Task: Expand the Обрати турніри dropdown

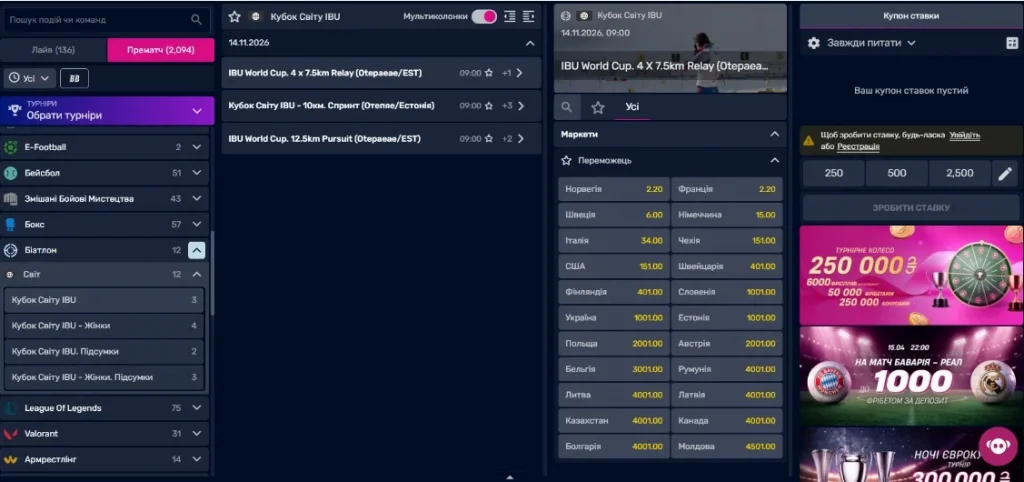Action: pos(108,111)
